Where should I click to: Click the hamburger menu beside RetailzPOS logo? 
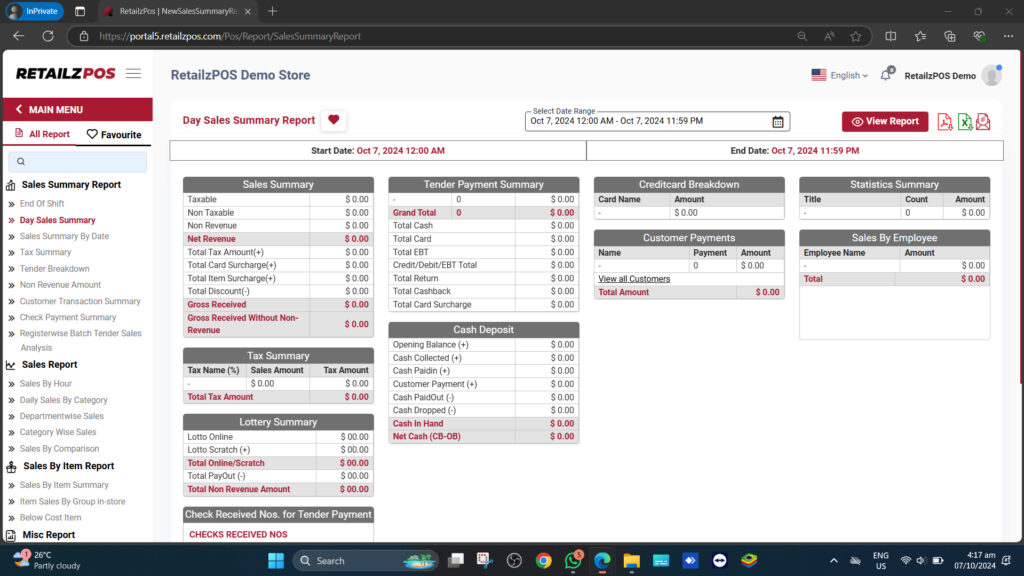coord(133,73)
